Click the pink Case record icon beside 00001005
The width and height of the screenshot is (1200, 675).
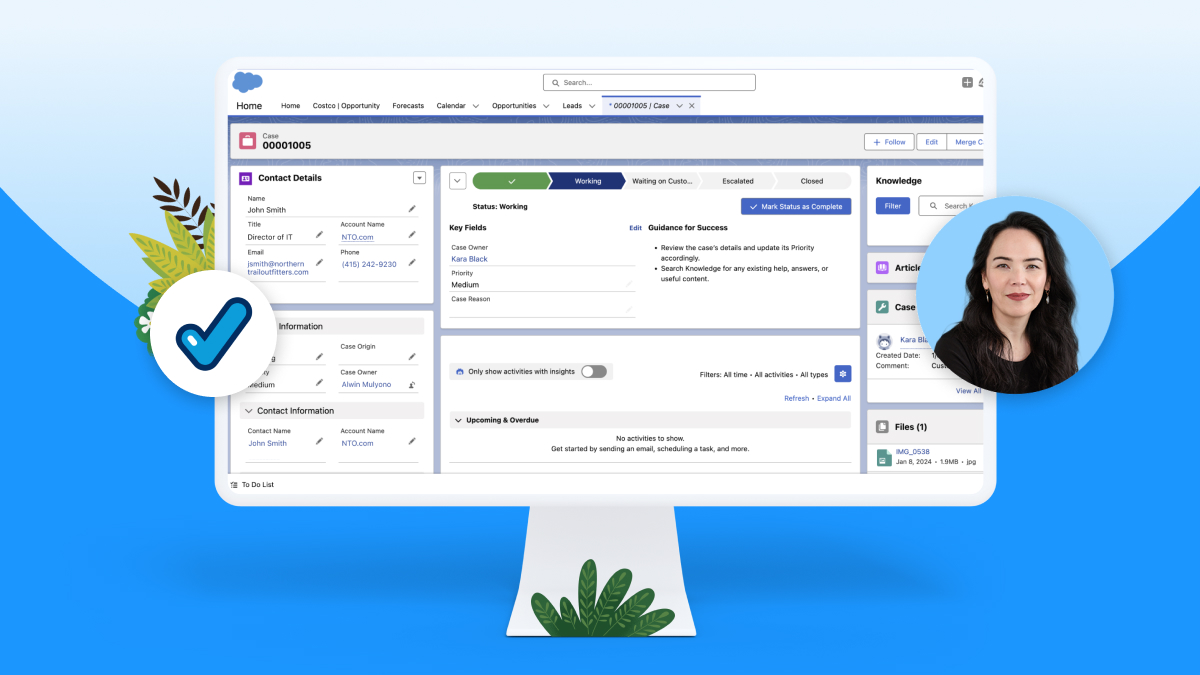click(x=248, y=141)
